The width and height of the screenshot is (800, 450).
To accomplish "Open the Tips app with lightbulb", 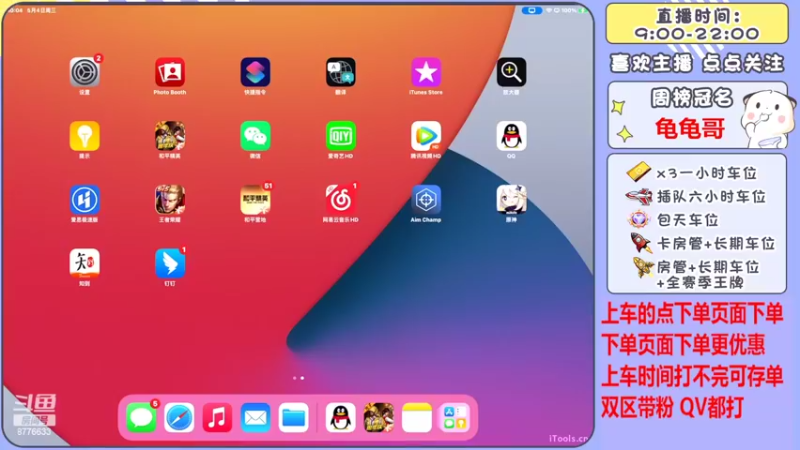I will (x=85, y=136).
